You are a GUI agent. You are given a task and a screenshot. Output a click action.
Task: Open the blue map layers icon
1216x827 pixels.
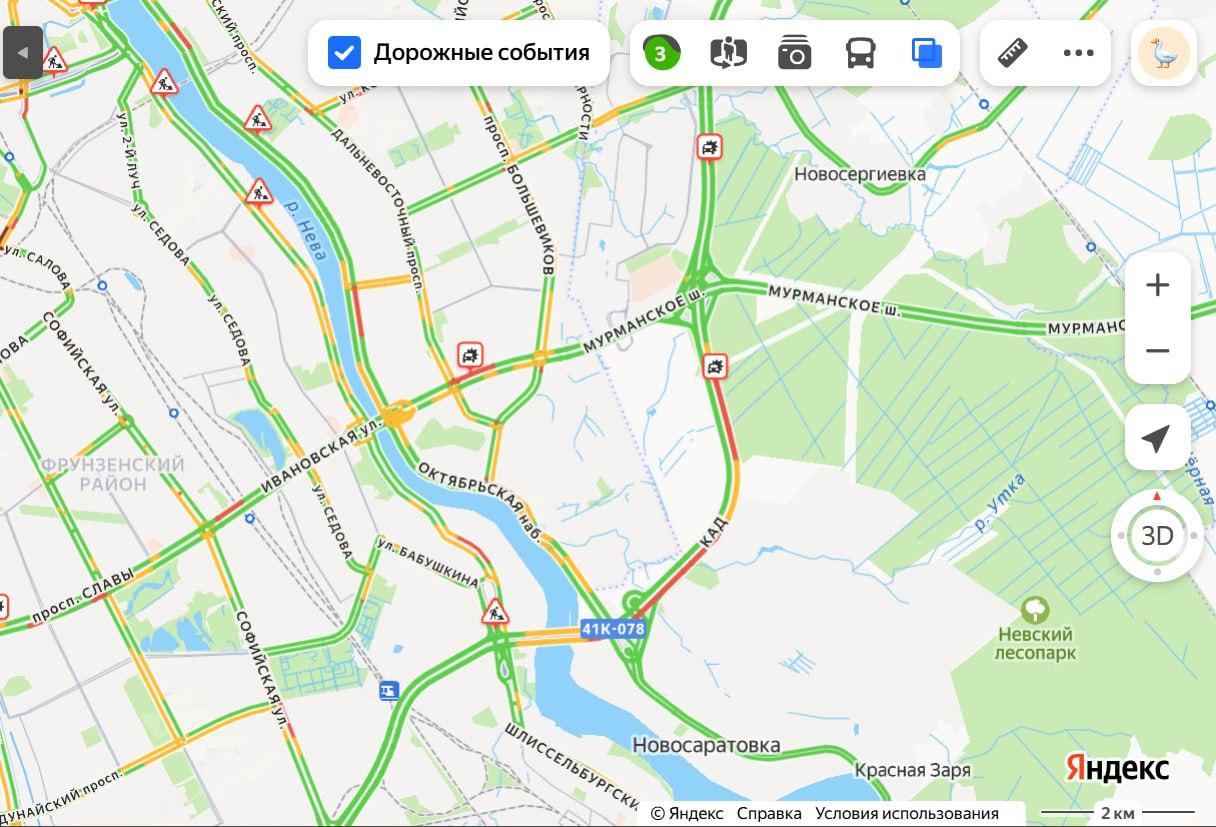(x=927, y=52)
